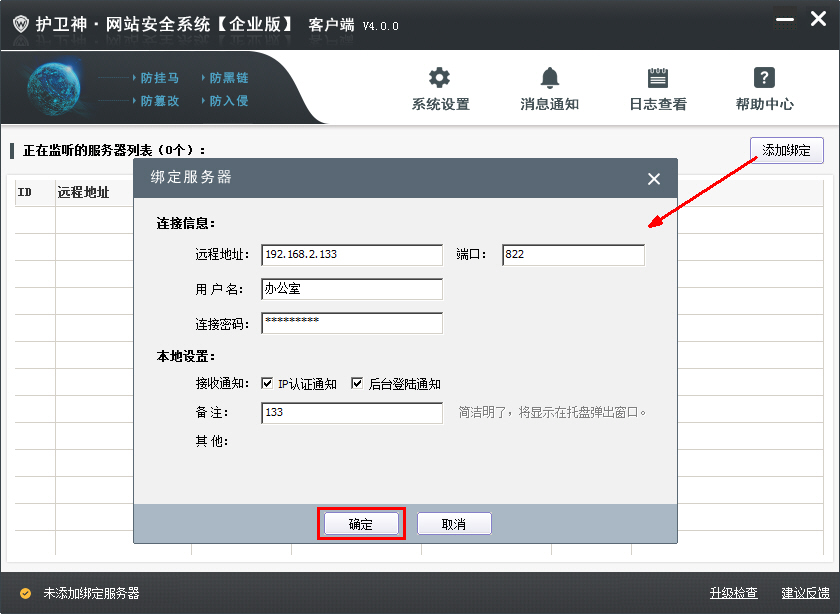Toggle IP认证通知 checkbox
Image resolution: width=840 pixels, height=614 pixels.
coord(267,383)
